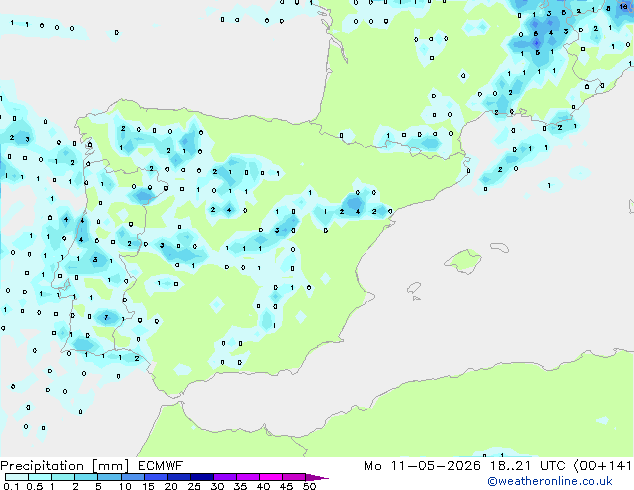The image size is (634, 490).
Task: Click the "0.5" legend scale label
Action: tap(35, 486)
